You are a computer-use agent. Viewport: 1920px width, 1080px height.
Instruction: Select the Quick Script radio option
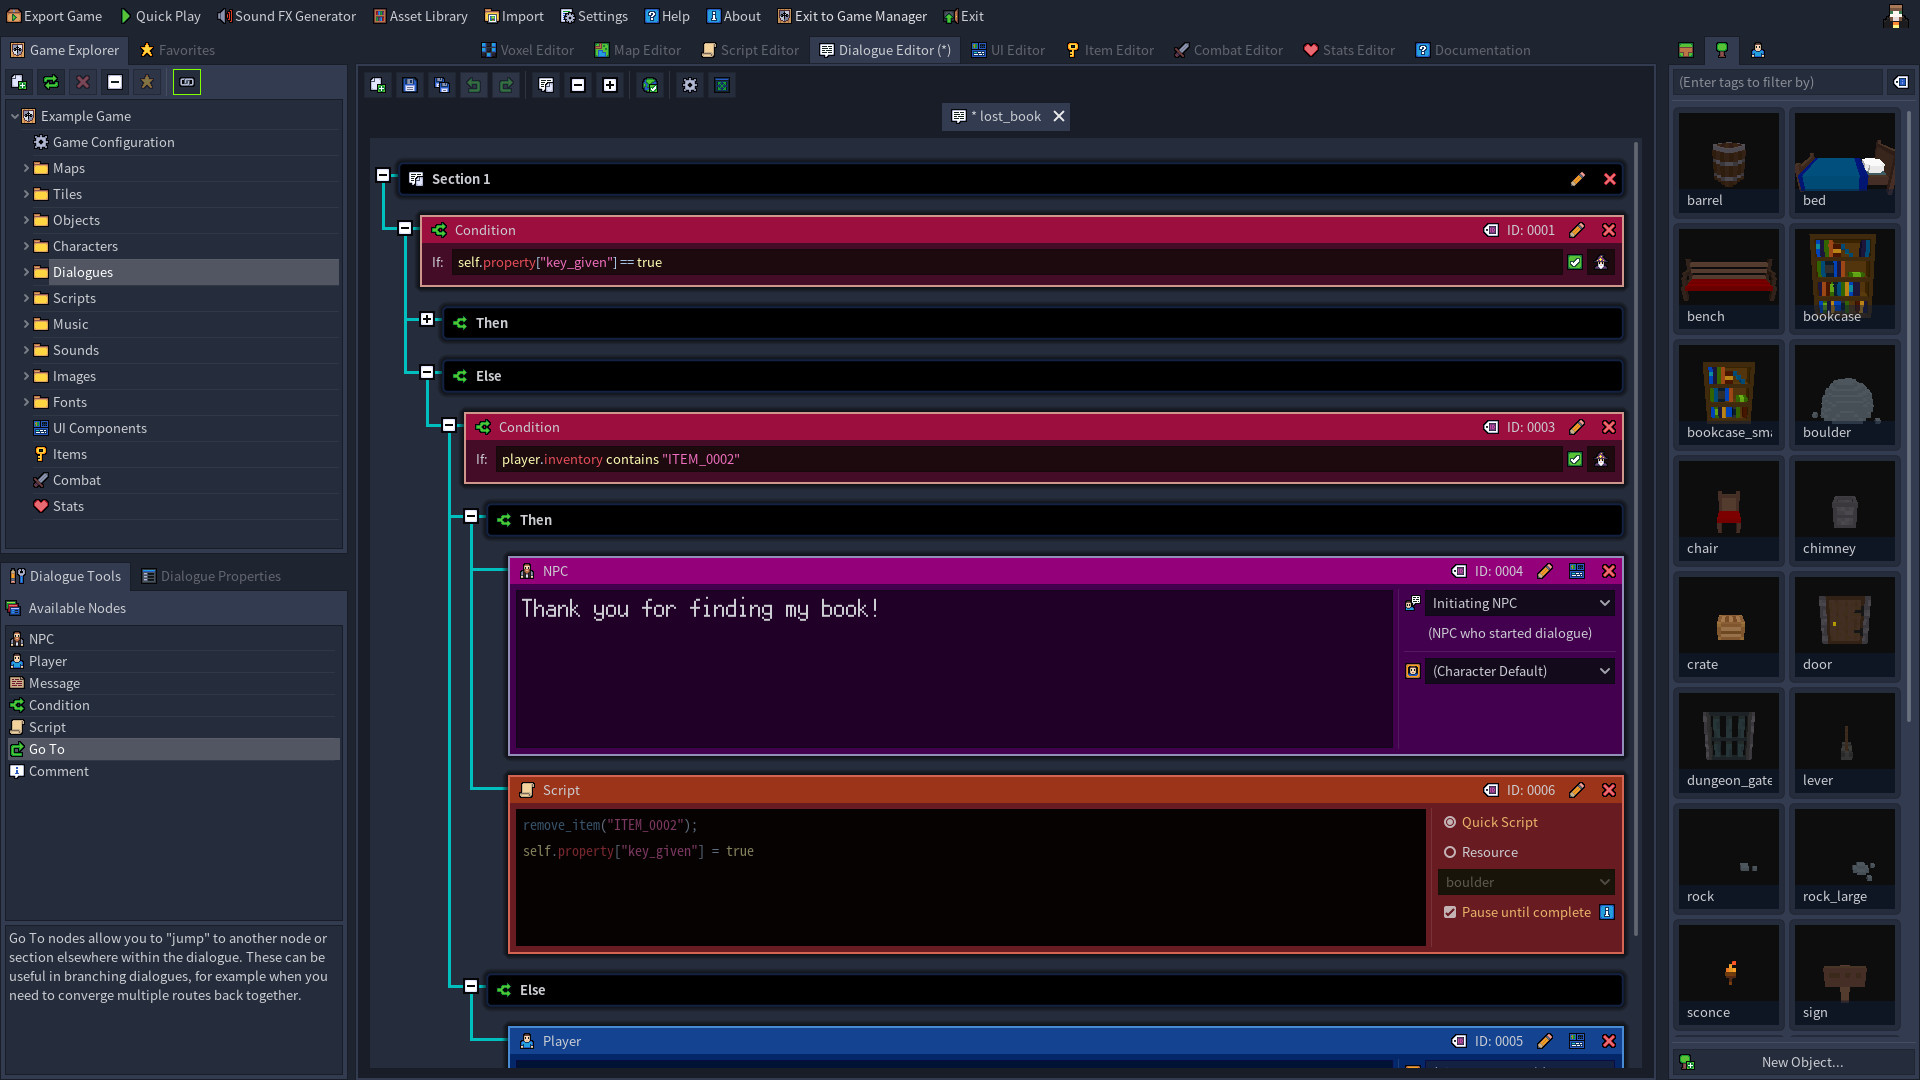click(1450, 822)
